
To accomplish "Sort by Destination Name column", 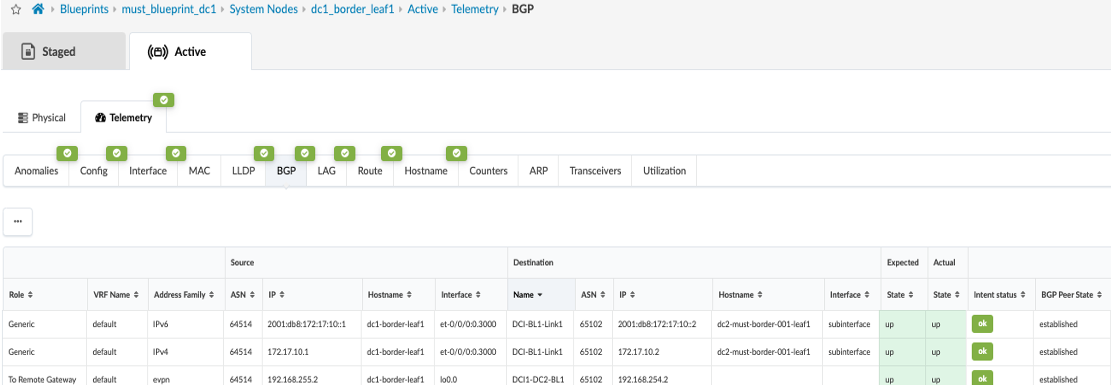I will 527,294.
